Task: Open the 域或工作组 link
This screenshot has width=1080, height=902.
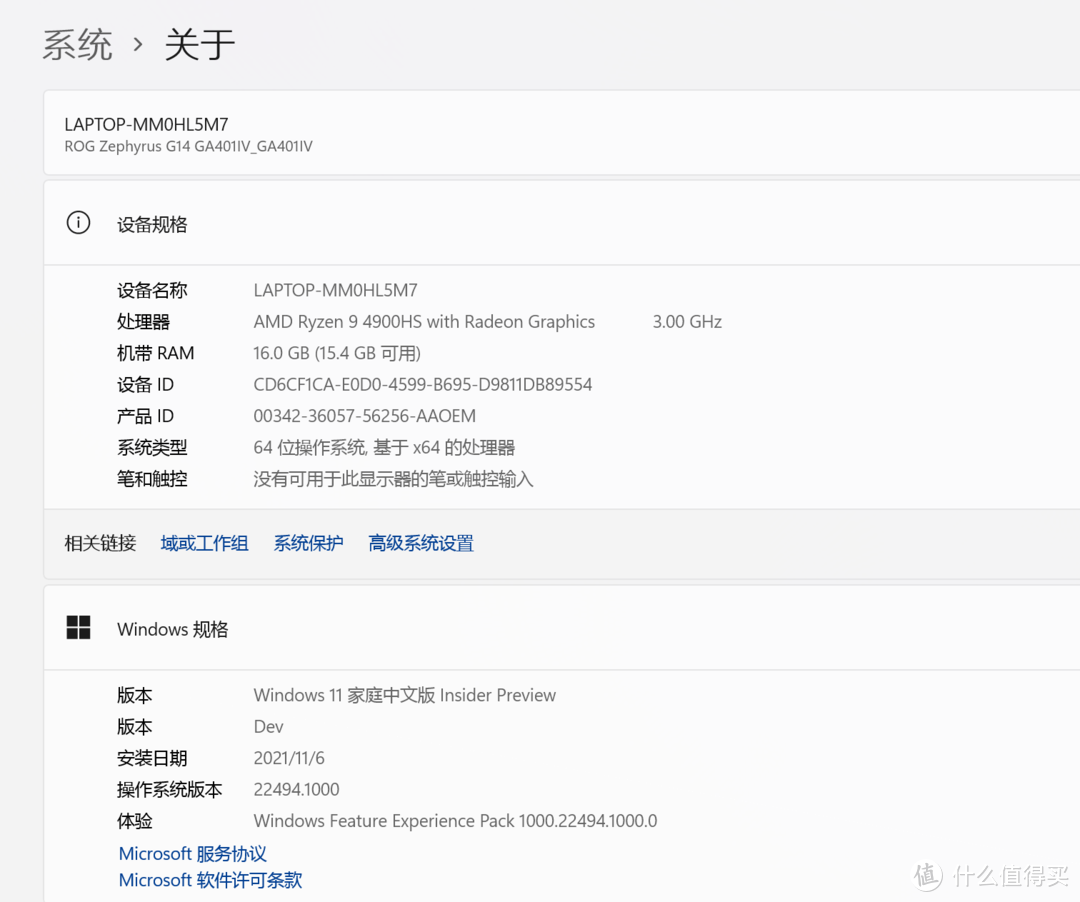Action: 204,543
